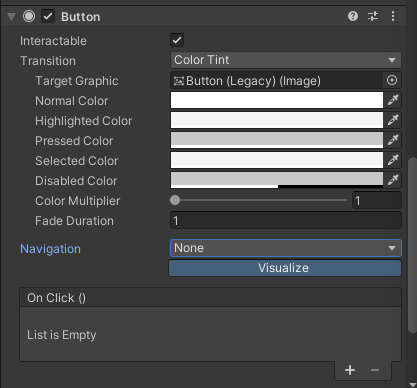Click the Navigation label
The height and width of the screenshot is (388, 417).
[50, 249]
